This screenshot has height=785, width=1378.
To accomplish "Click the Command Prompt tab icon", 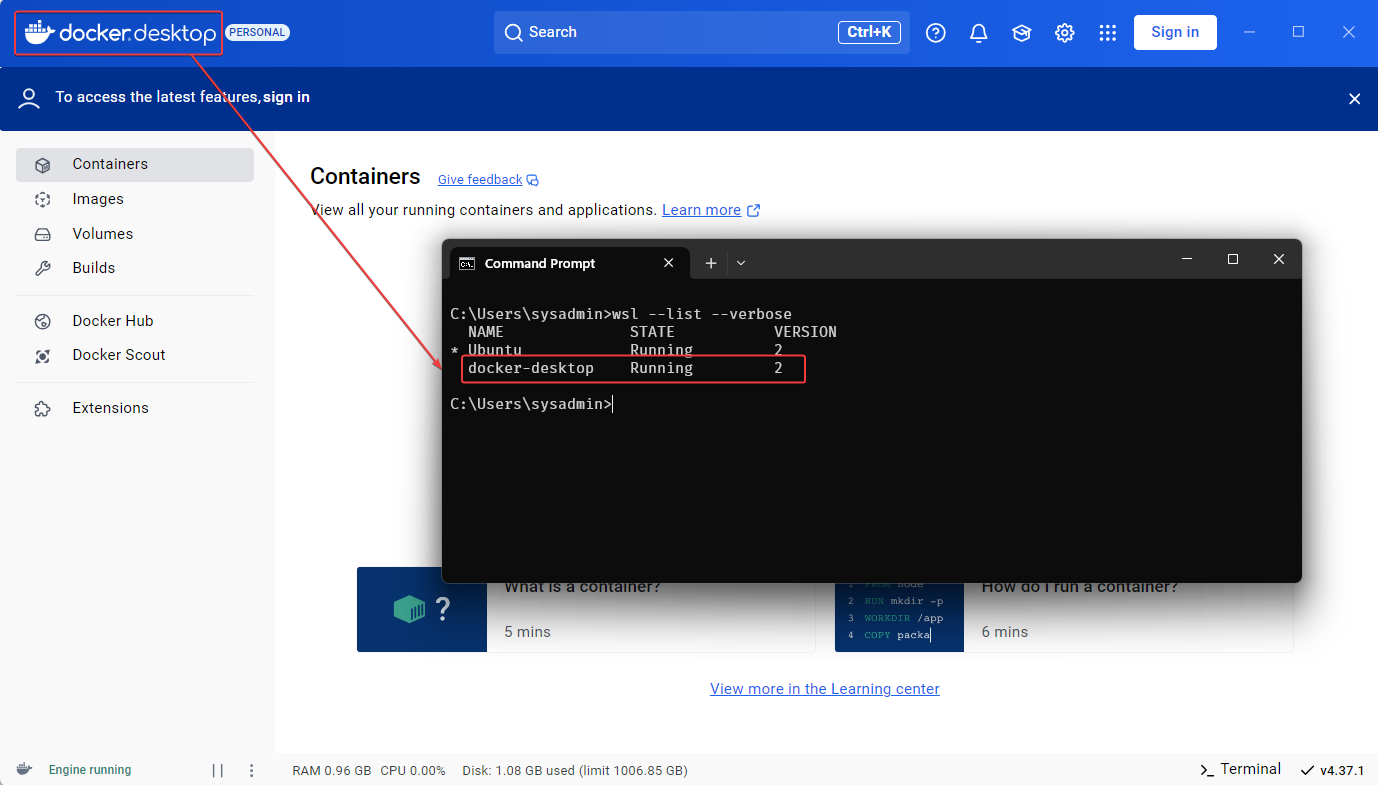I will [467, 264].
